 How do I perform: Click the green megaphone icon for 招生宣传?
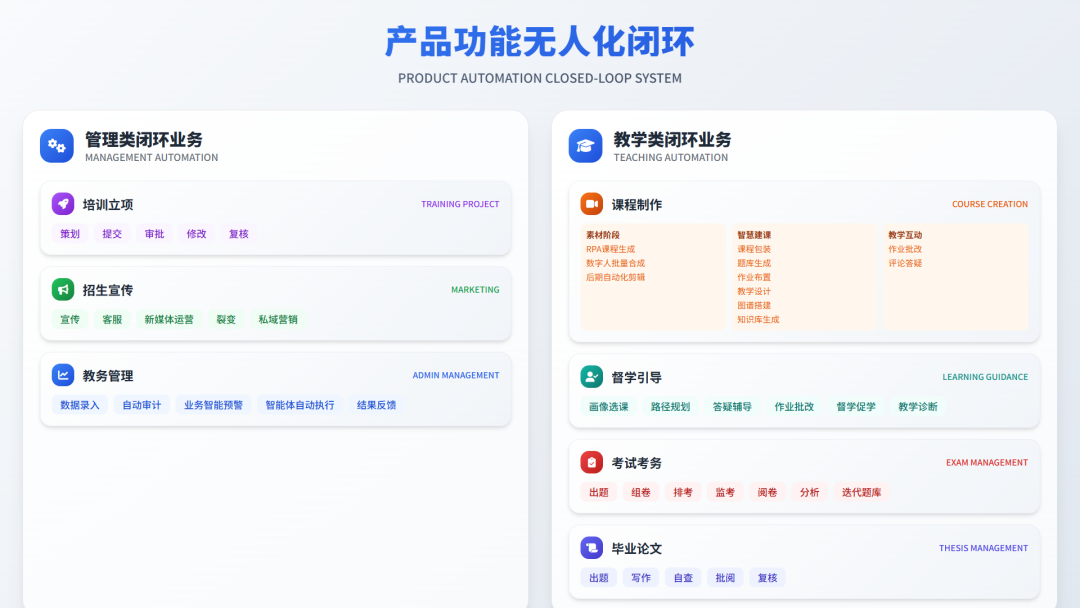(x=63, y=290)
